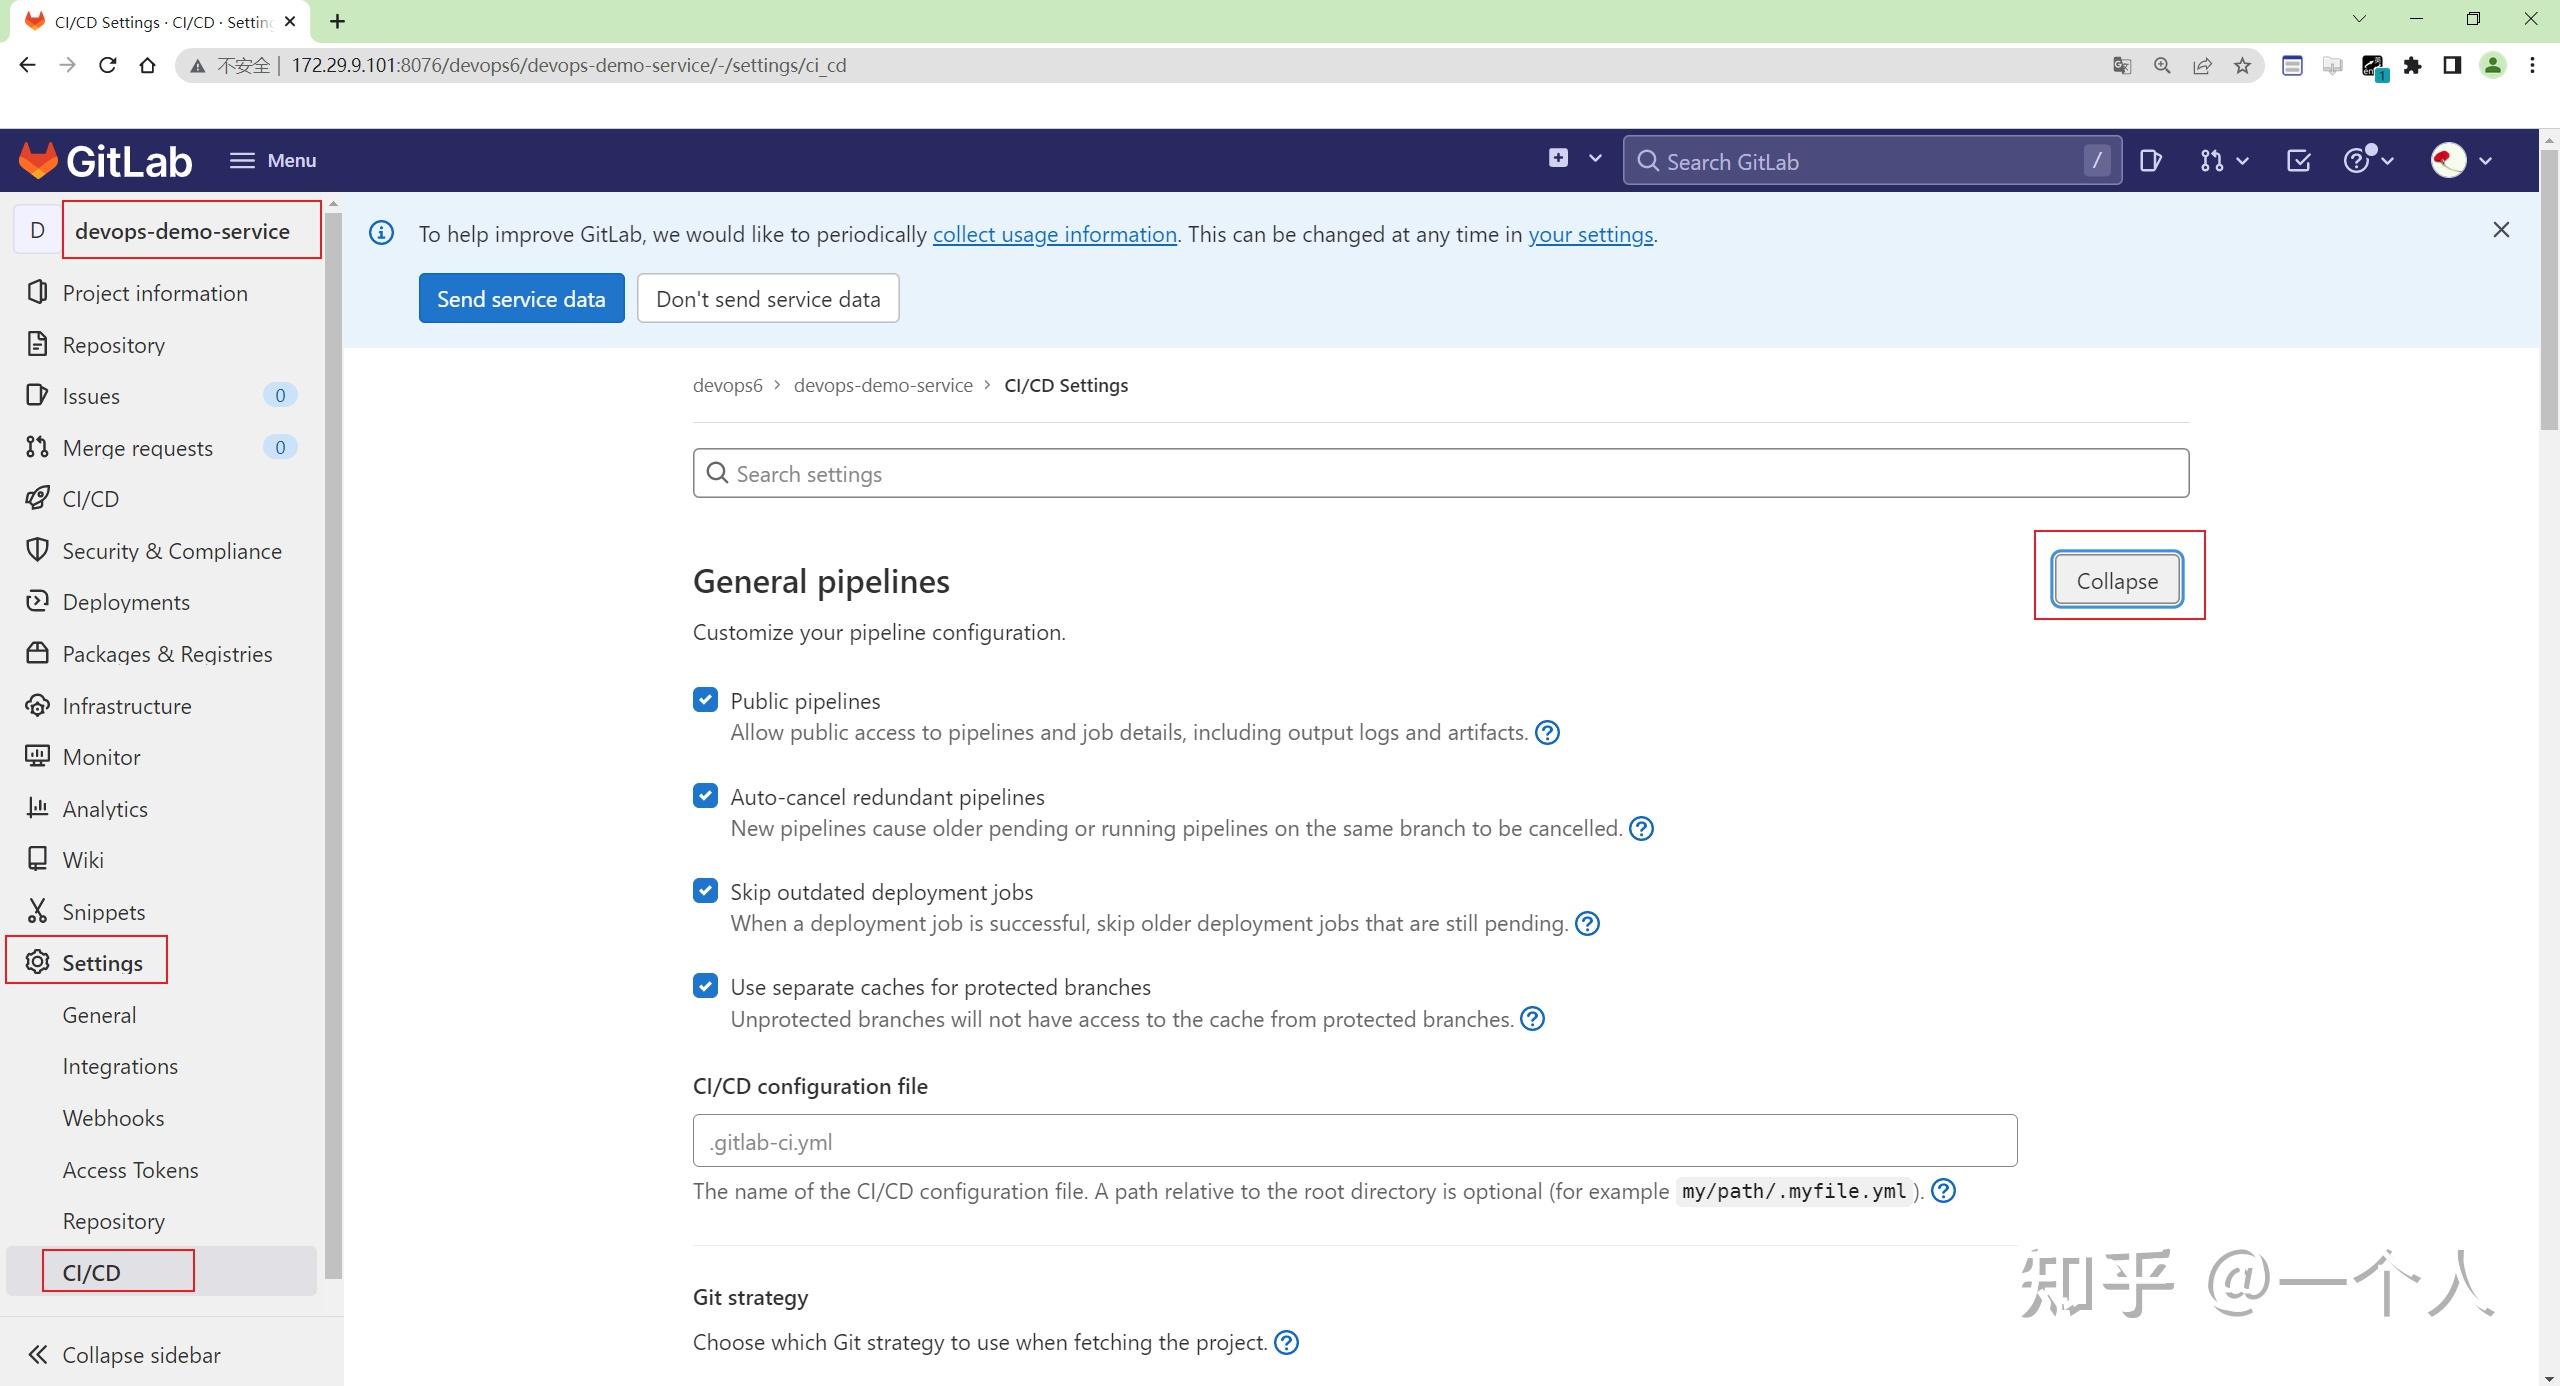This screenshot has width=2560, height=1386.
Task: Open the Merge requests panel from sidebar
Action: pyautogui.click(x=137, y=447)
